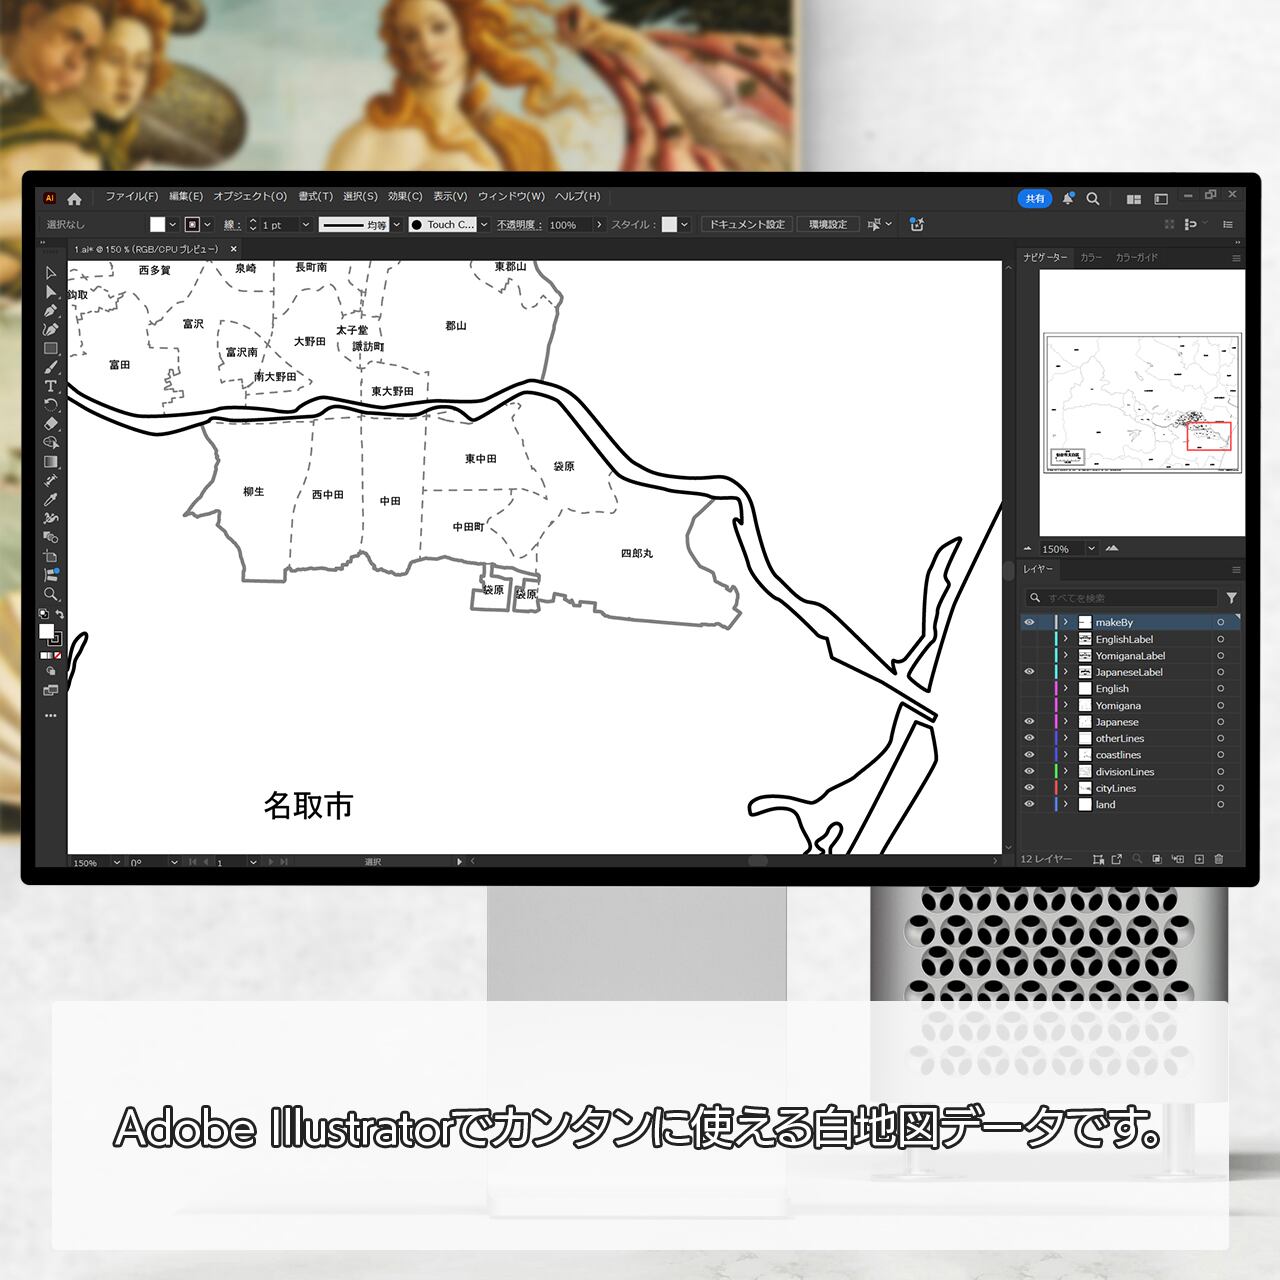Go to the Illustrator Home screen

[74, 198]
